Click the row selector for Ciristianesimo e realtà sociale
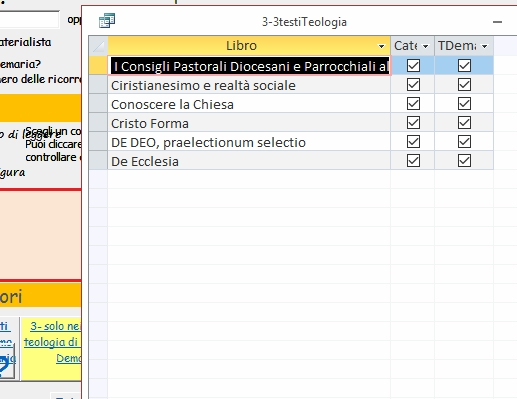The width and height of the screenshot is (517, 399). tap(98, 85)
